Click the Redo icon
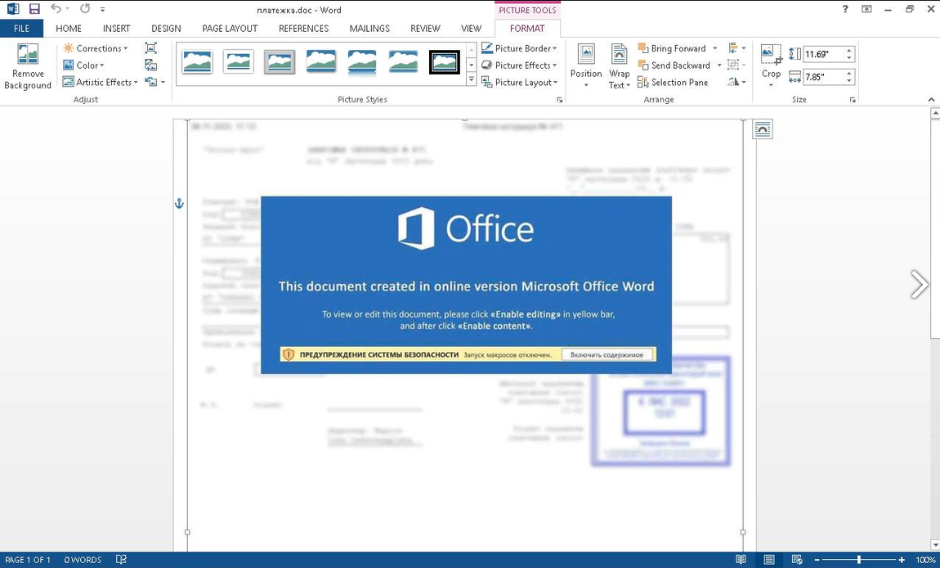The width and height of the screenshot is (940, 568). [x=85, y=9]
